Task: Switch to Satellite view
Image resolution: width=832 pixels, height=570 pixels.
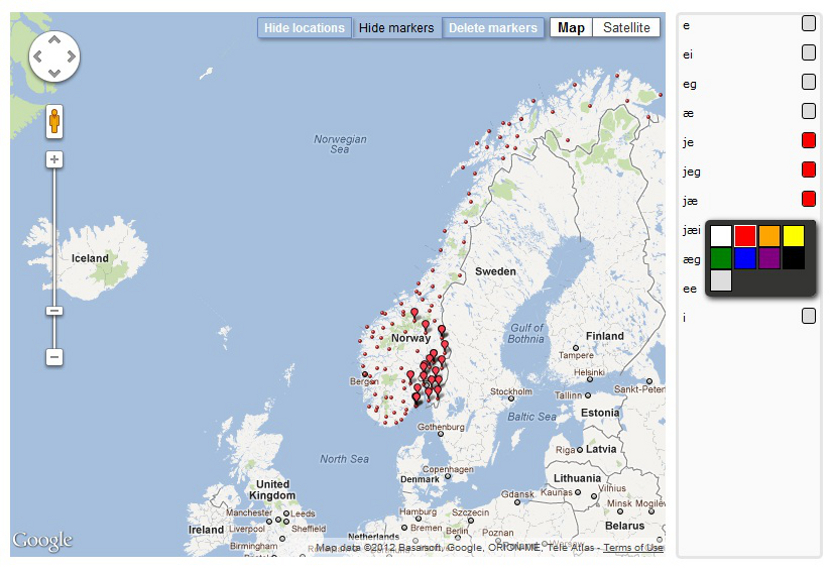Action: pos(626,28)
